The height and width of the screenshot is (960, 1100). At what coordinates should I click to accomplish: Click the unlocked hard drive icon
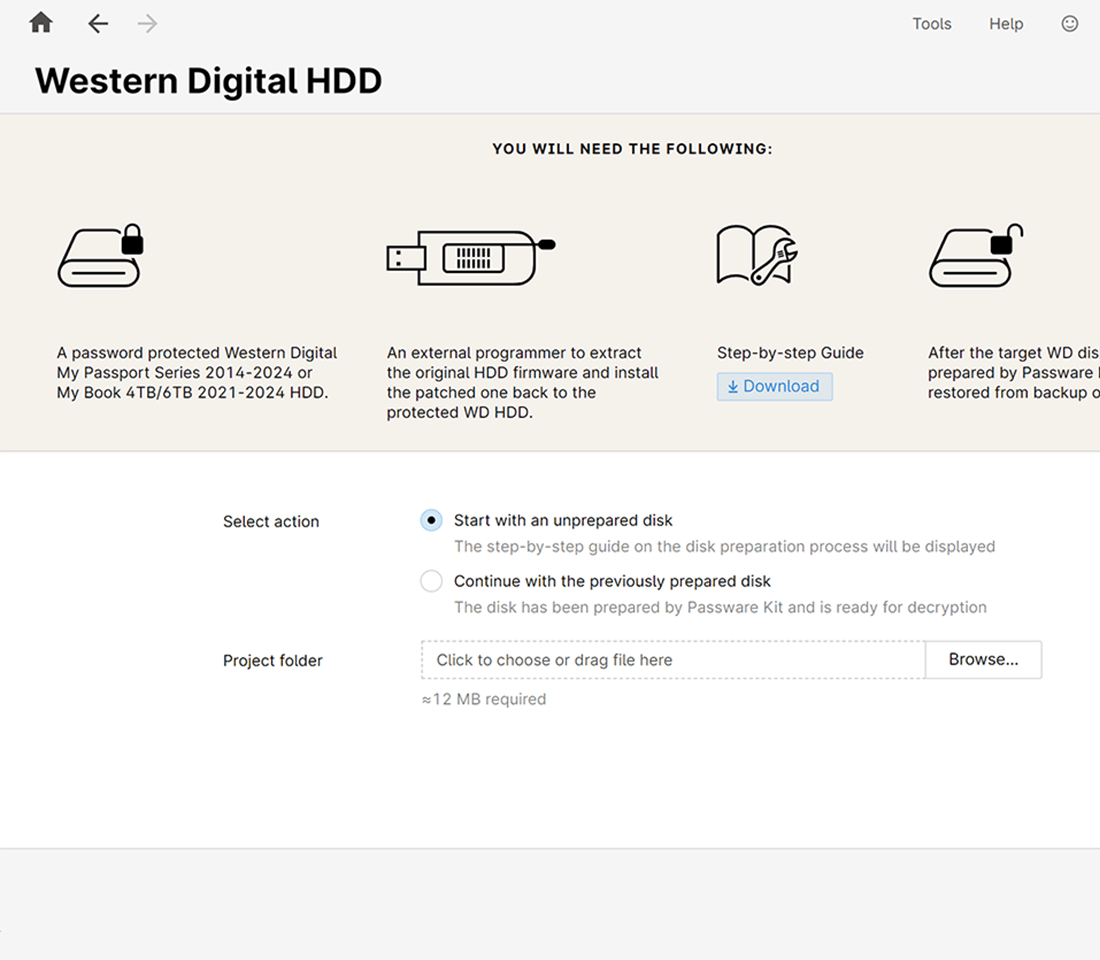point(976,255)
